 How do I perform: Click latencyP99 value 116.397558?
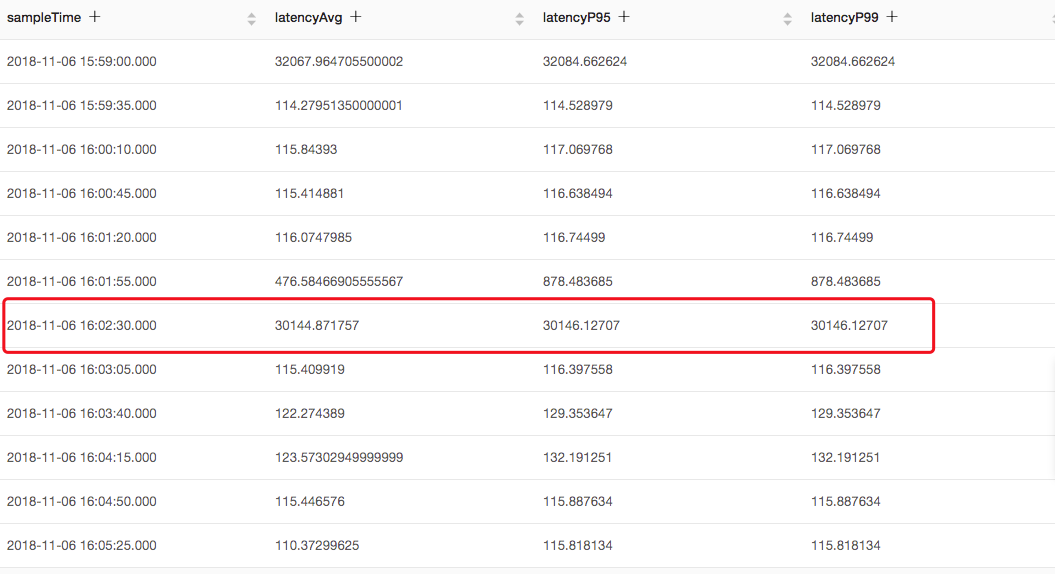(x=845, y=369)
